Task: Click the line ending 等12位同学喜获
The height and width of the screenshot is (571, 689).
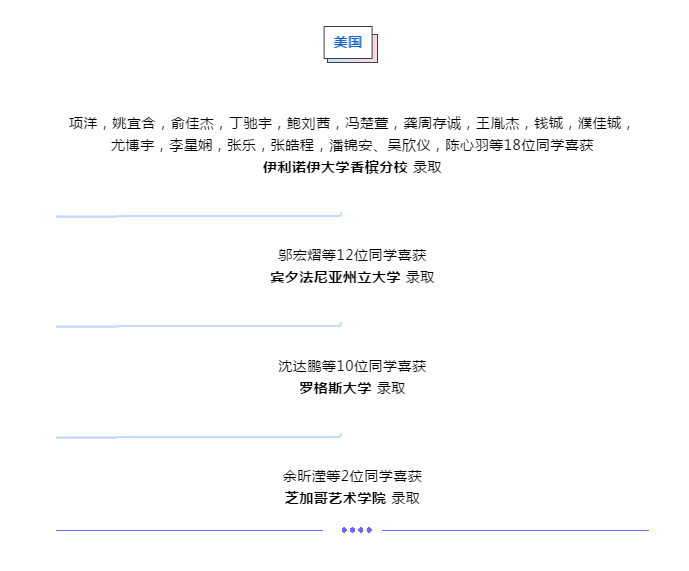Action: (x=352, y=255)
